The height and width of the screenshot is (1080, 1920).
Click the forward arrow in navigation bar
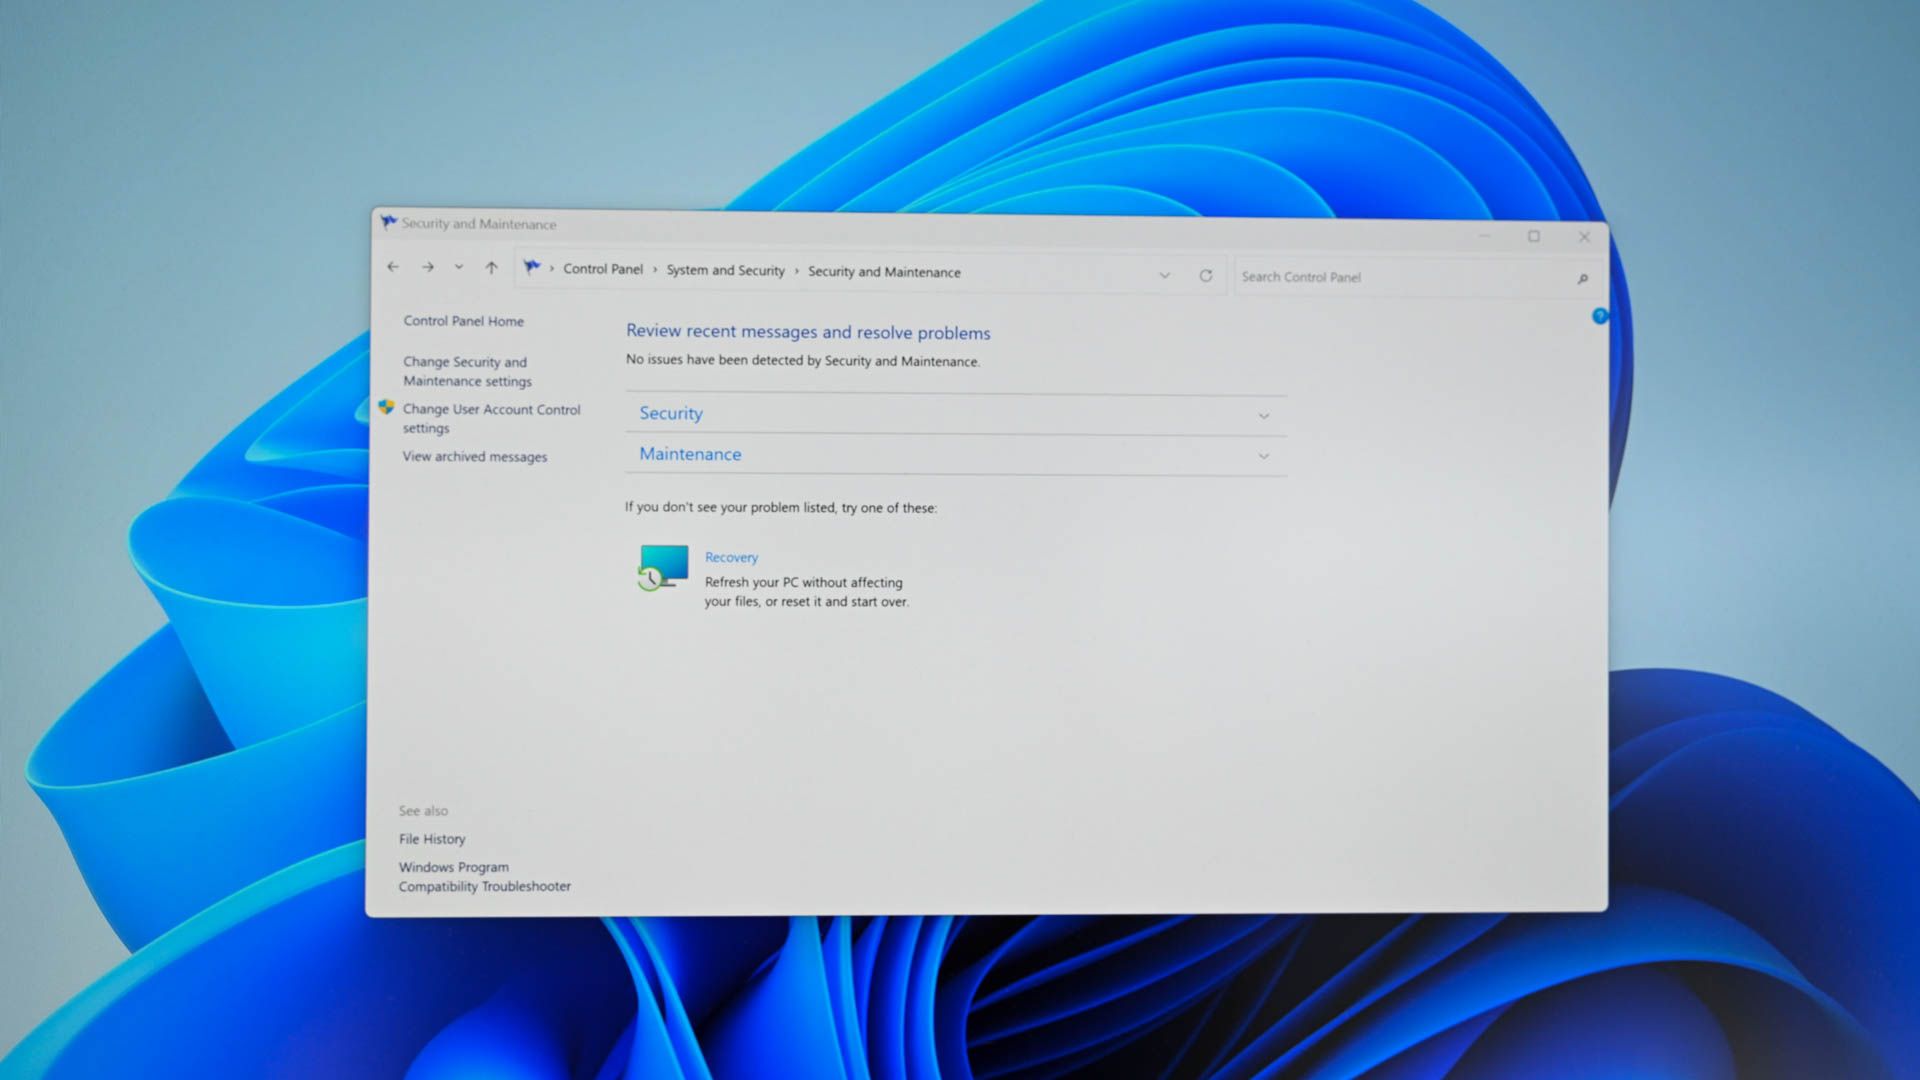(x=427, y=267)
